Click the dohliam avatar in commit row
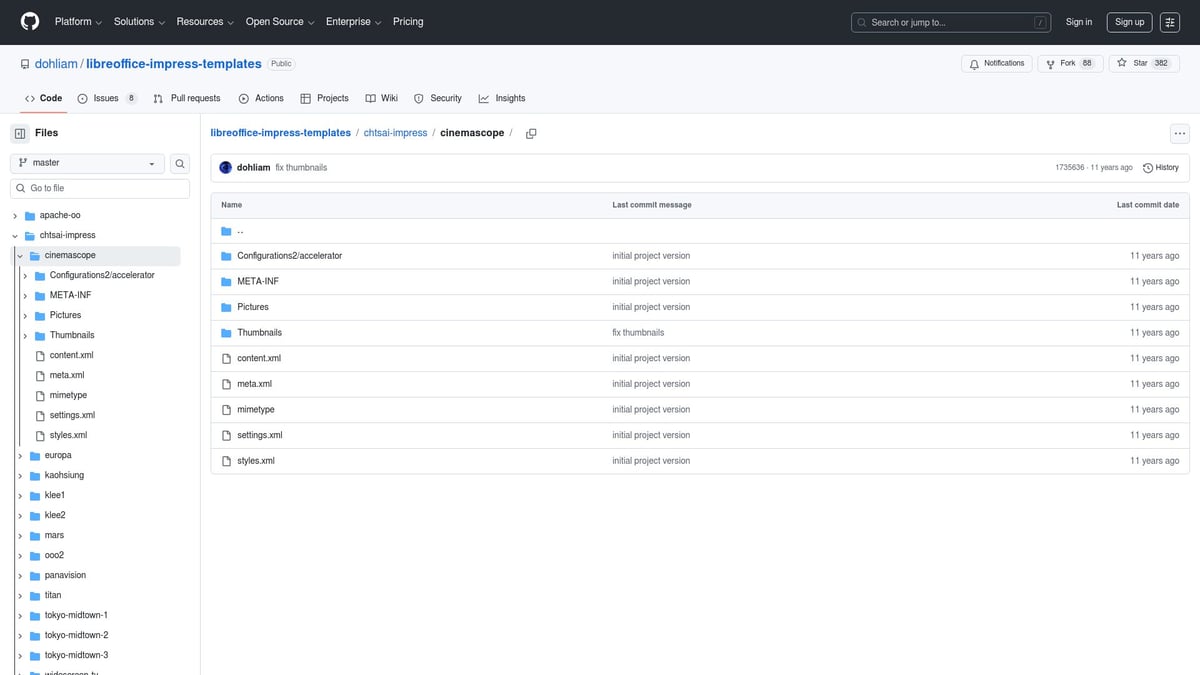 226,167
